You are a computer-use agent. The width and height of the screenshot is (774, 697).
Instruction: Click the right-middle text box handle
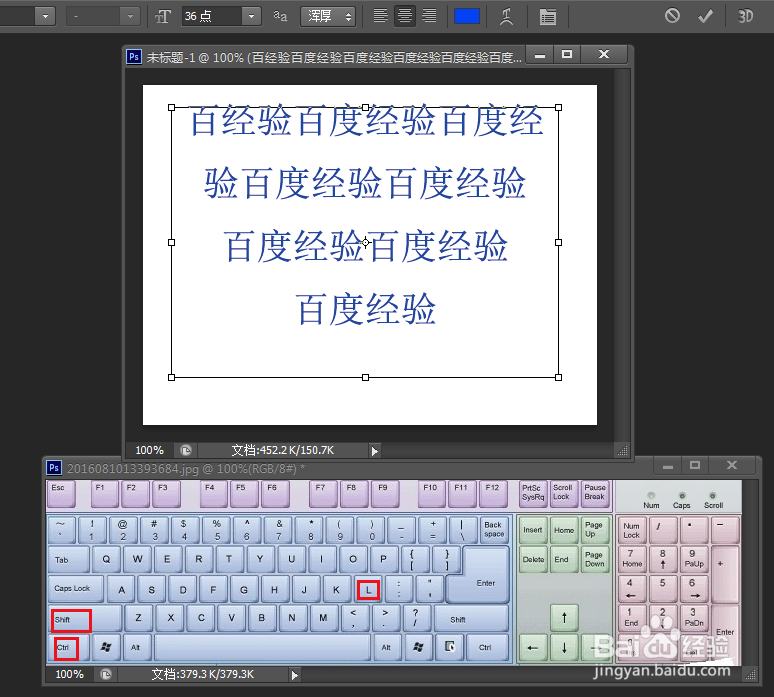pyautogui.click(x=558, y=242)
